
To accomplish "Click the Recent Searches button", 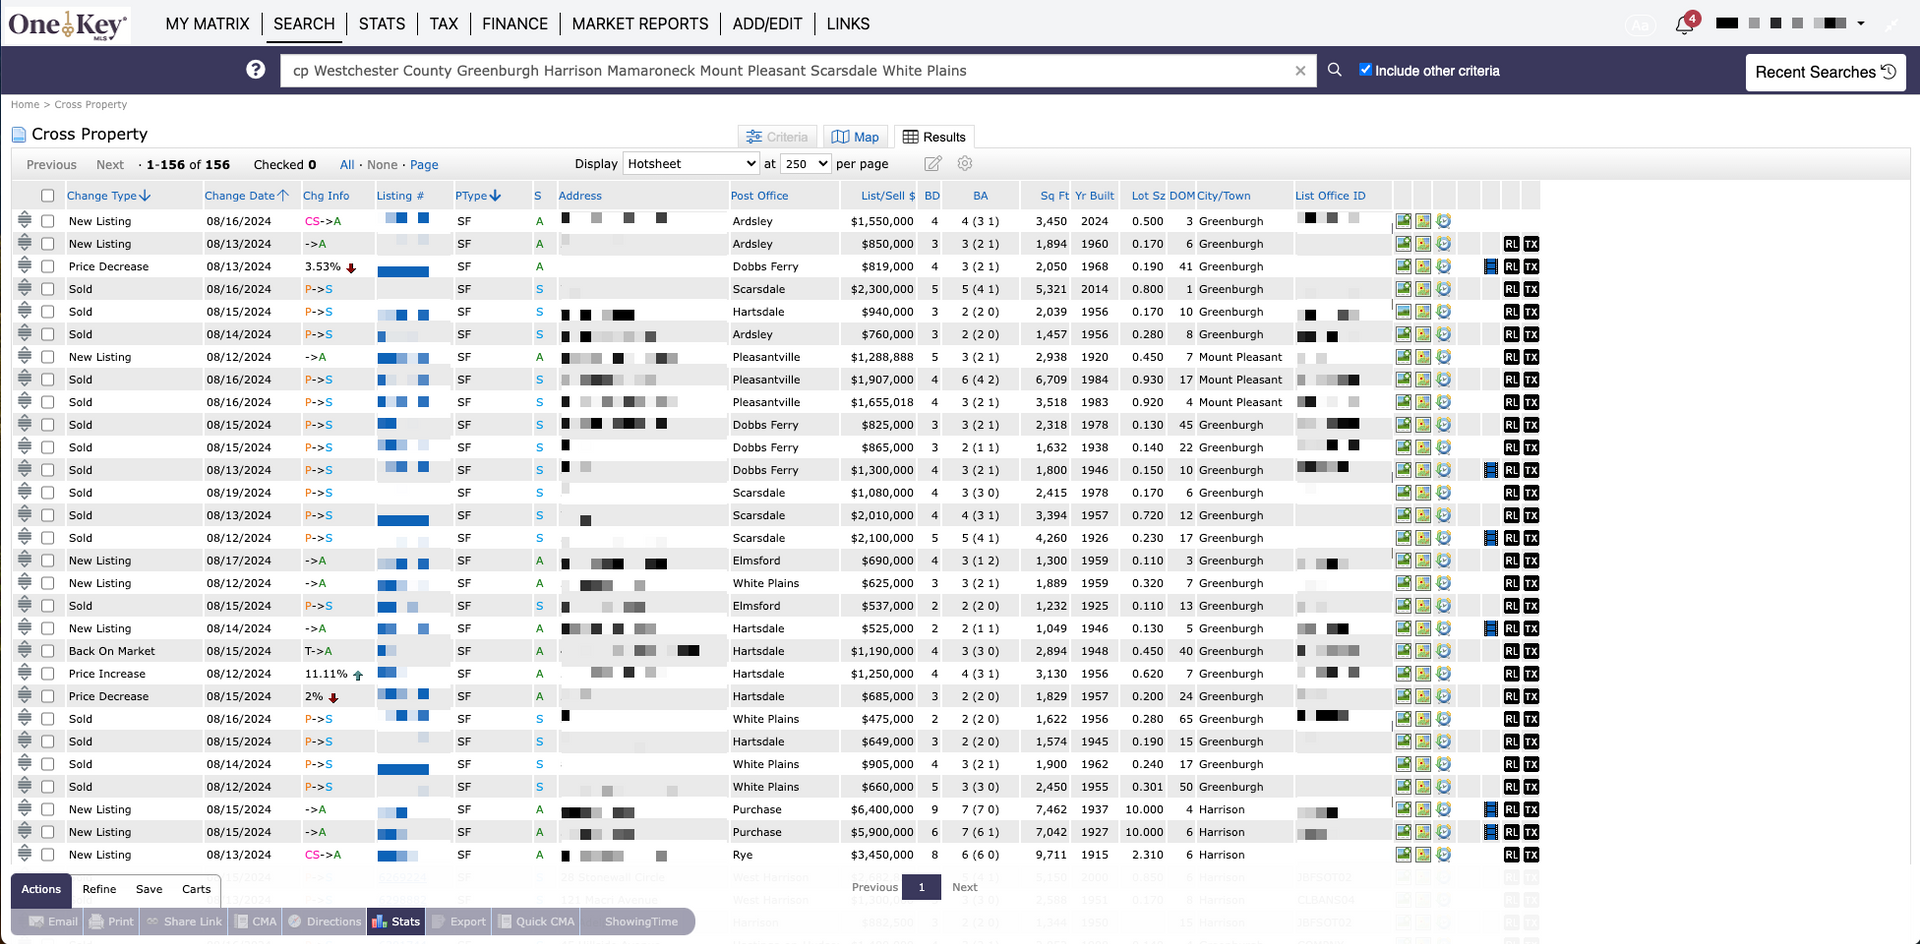I will coord(1825,71).
